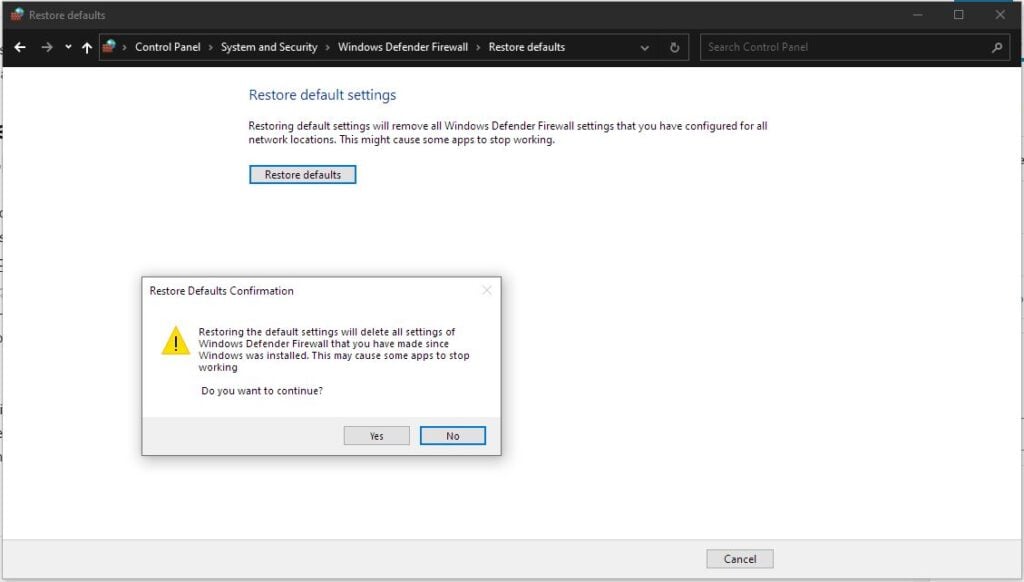The width and height of the screenshot is (1024, 582).
Task: Go back using the Back arrow
Action: tap(20, 47)
